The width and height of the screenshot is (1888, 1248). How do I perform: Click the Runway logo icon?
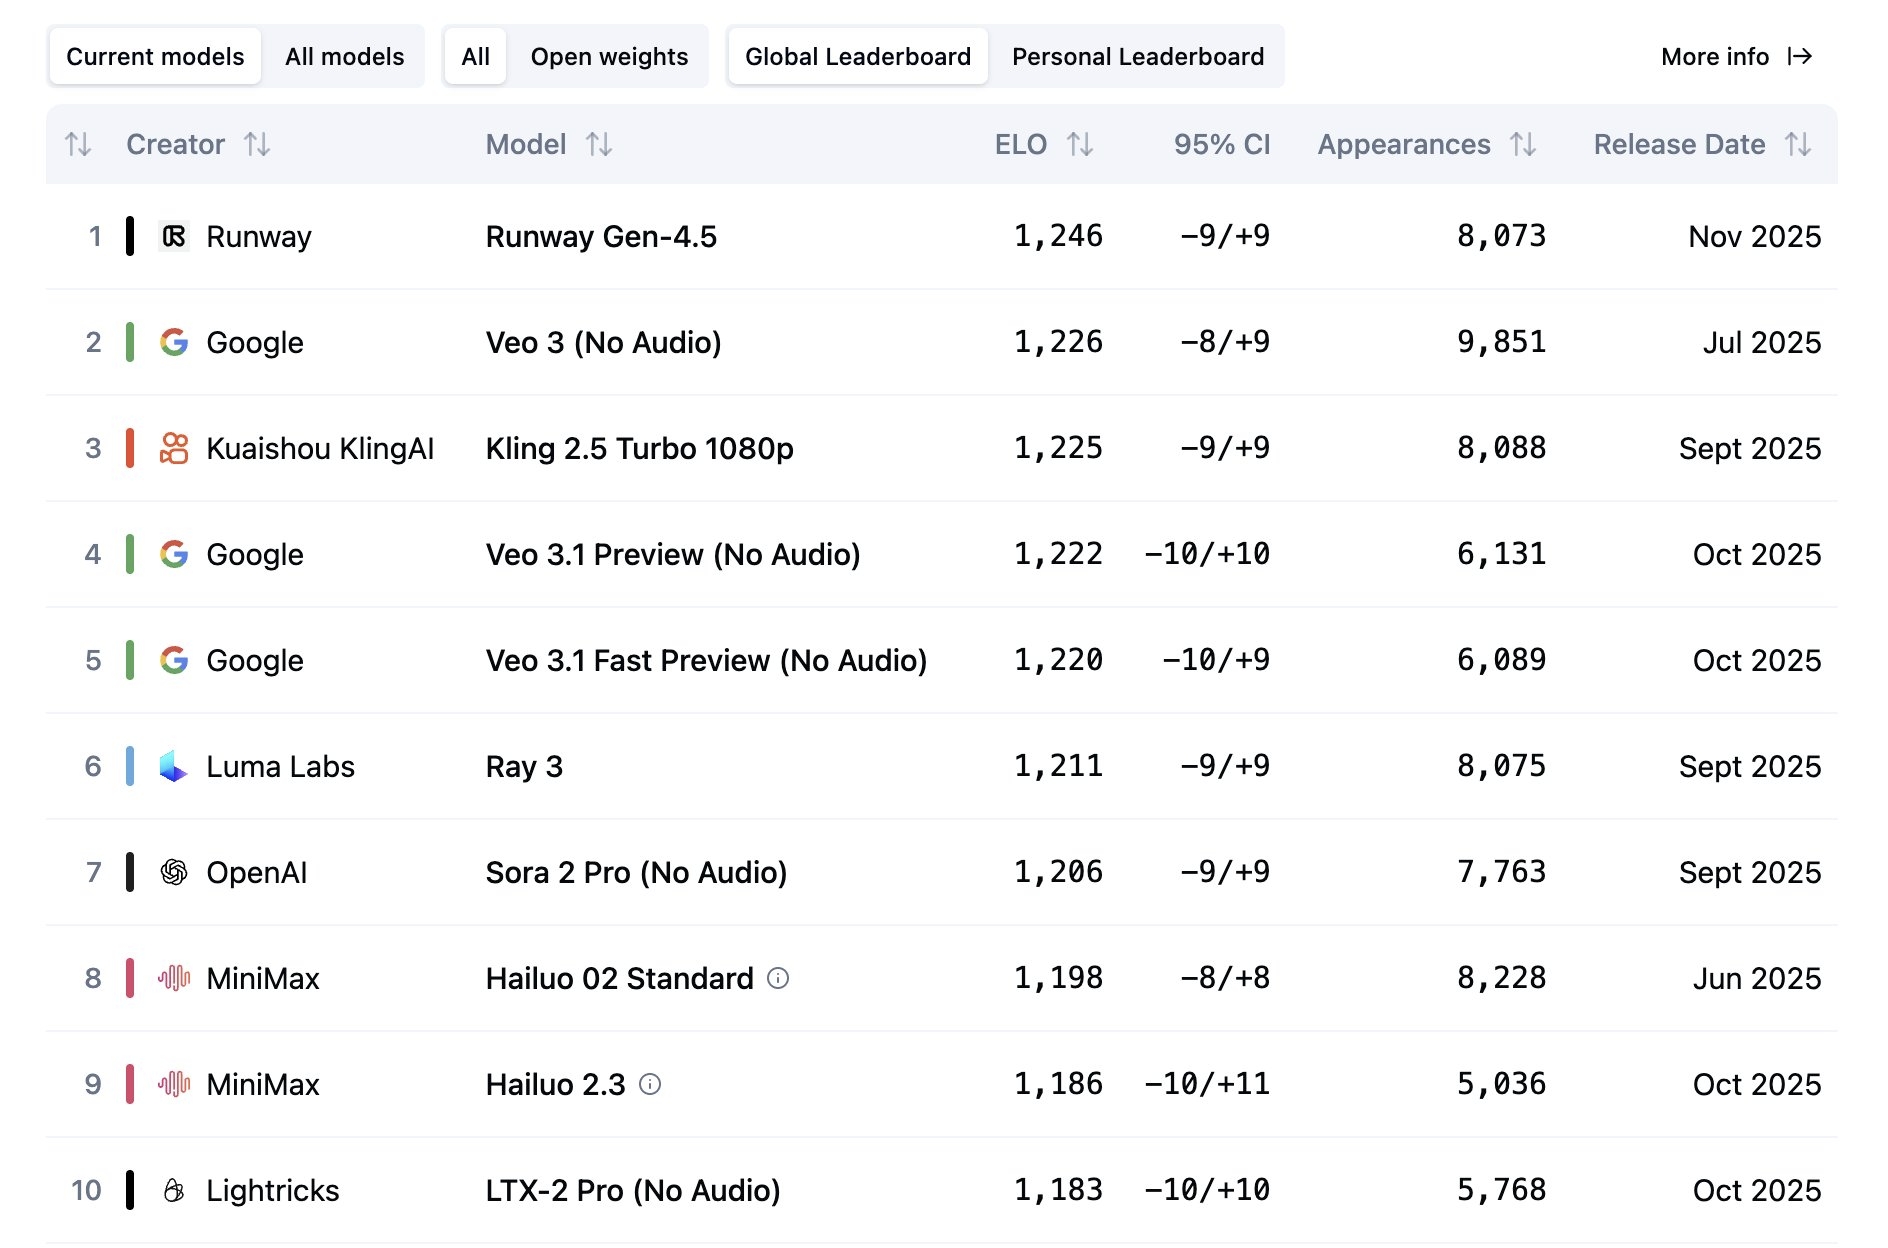click(174, 236)
